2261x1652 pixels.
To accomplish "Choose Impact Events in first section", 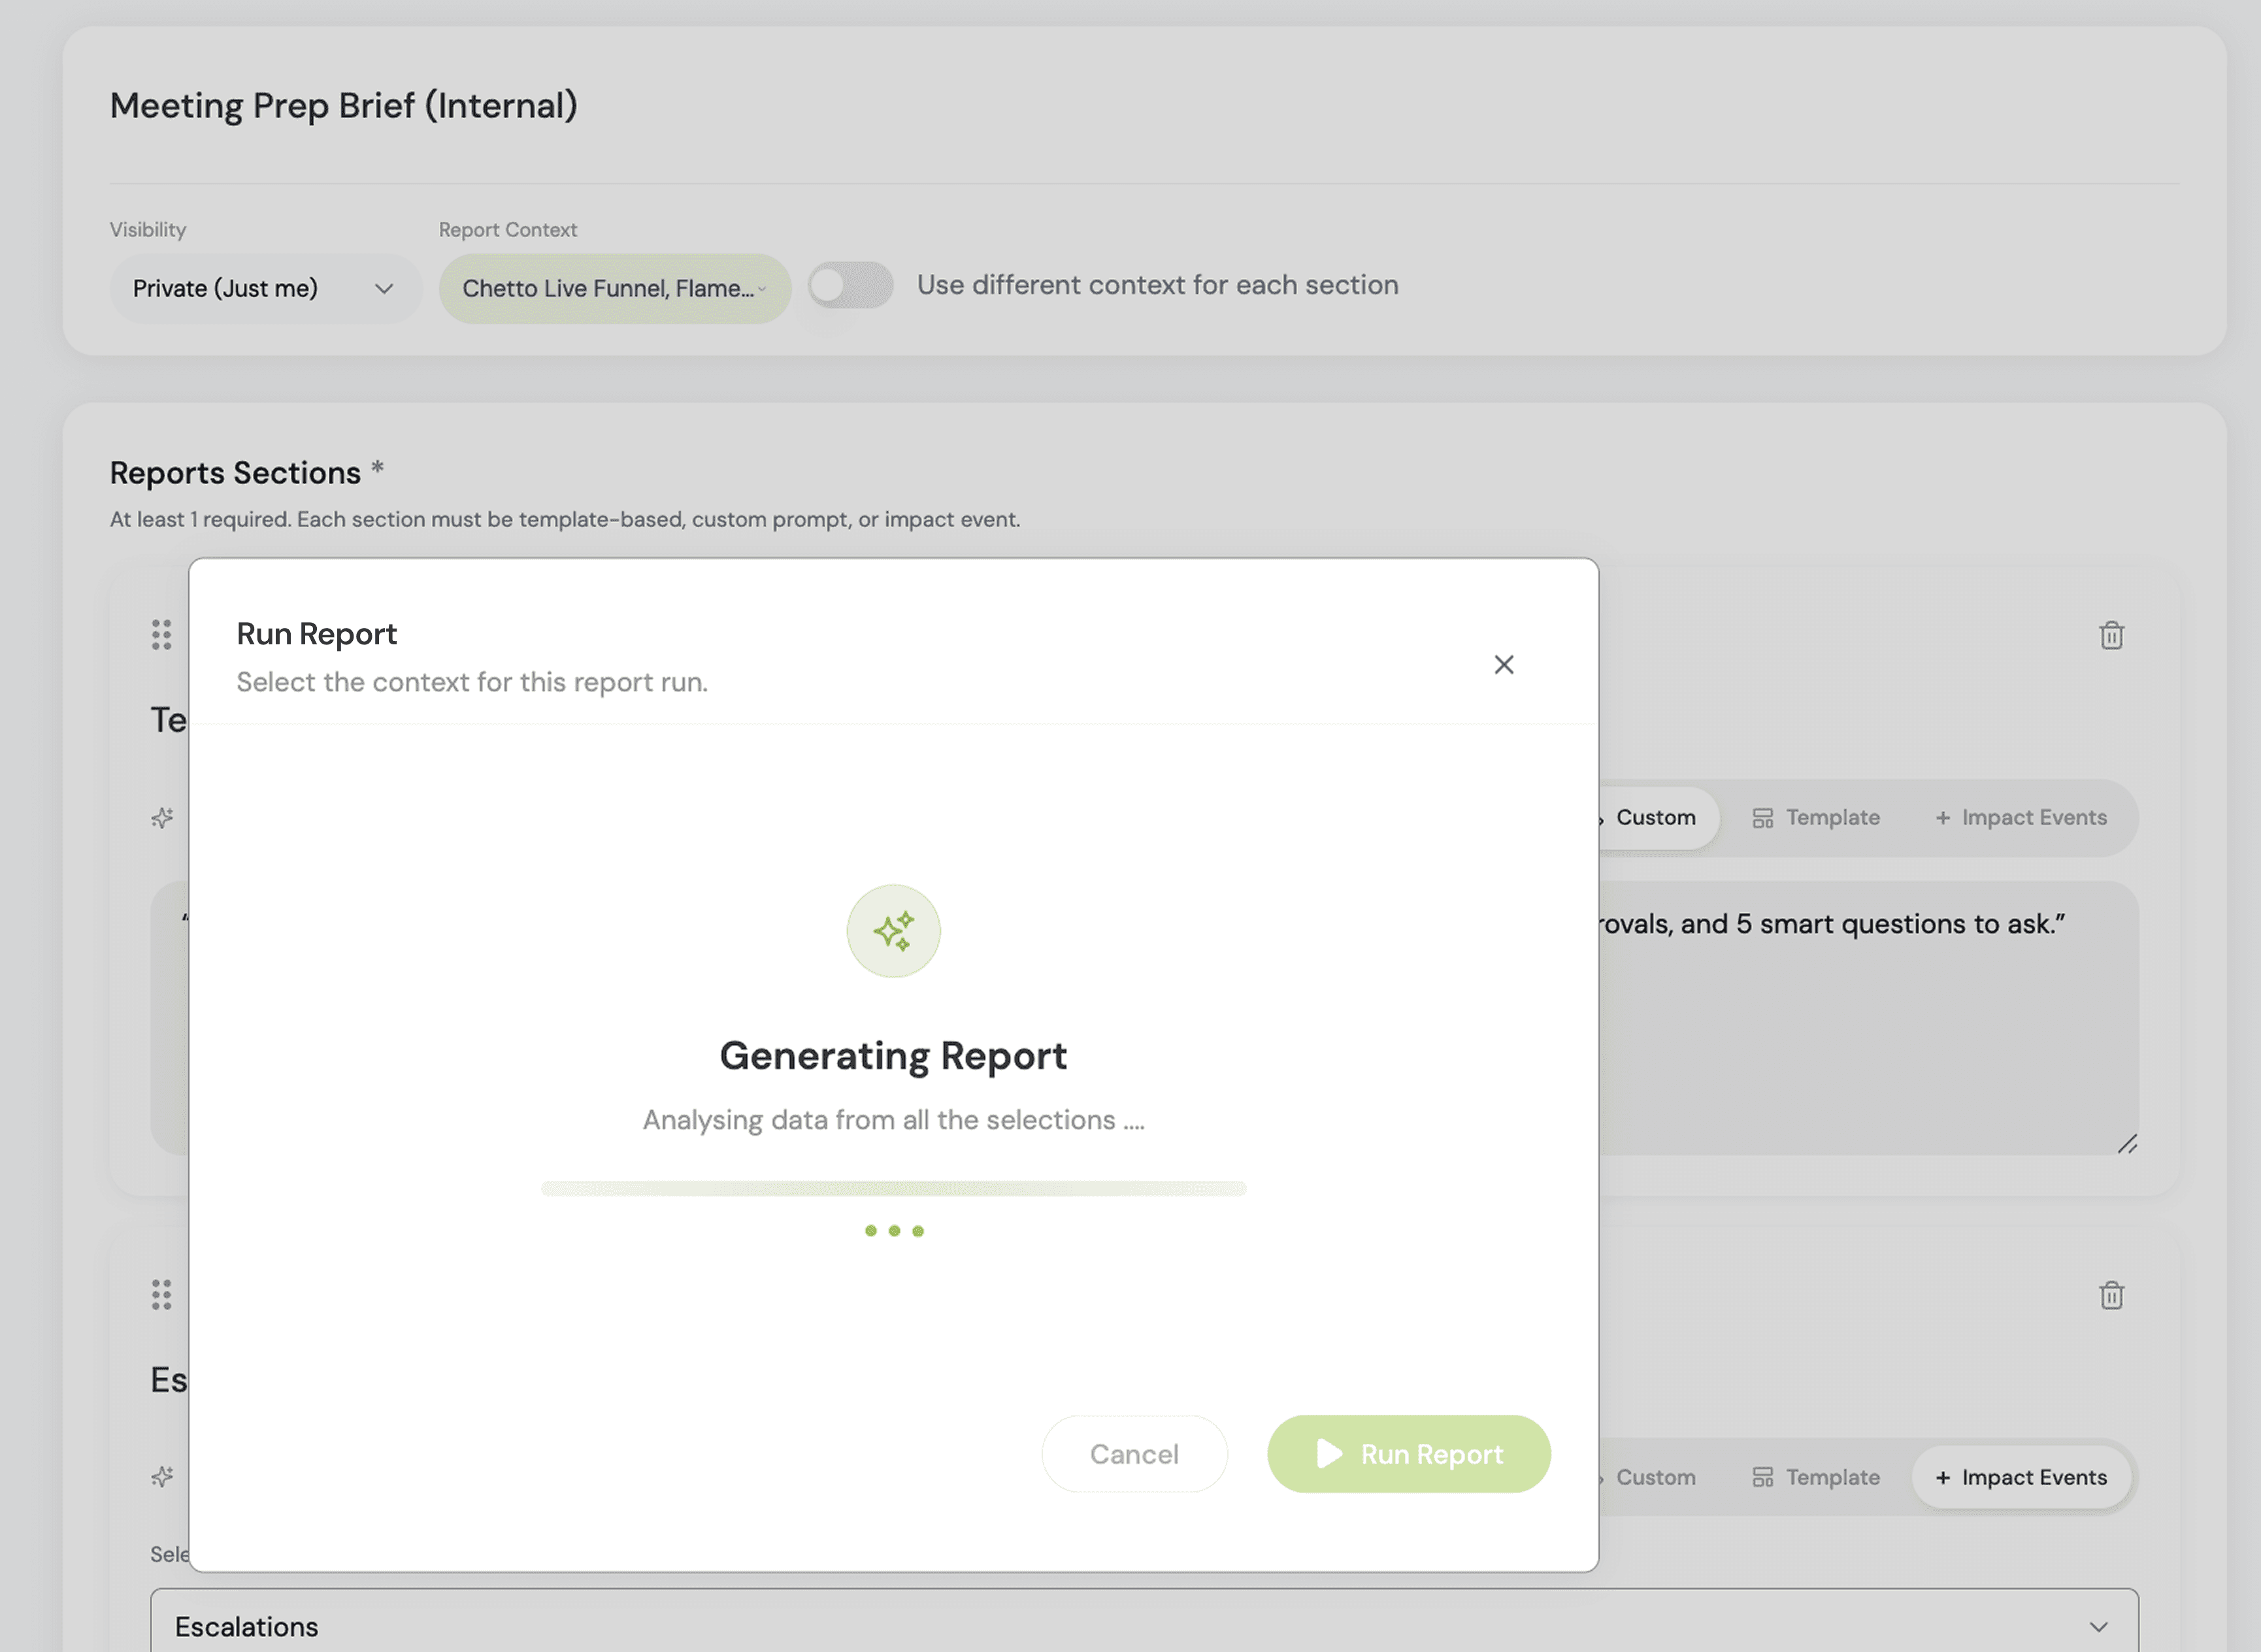I will tap(2021, 817).
